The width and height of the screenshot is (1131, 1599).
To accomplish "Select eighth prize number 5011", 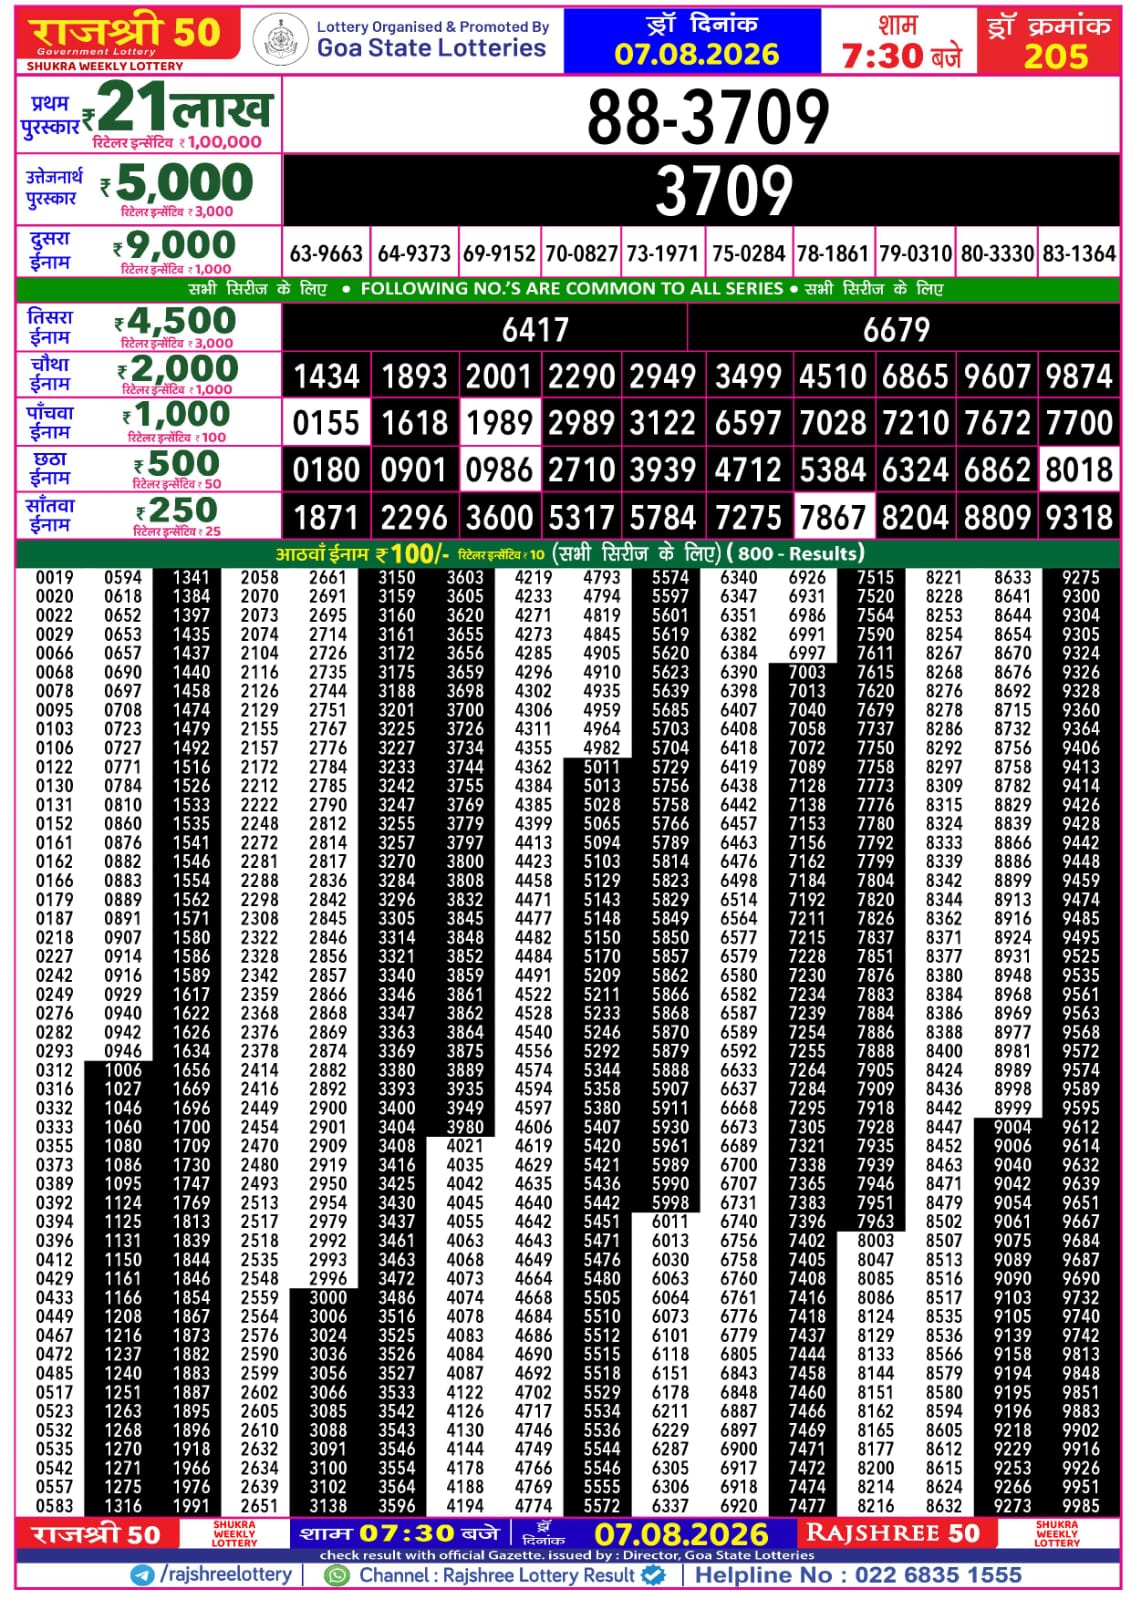I will [x=602, y=767].
